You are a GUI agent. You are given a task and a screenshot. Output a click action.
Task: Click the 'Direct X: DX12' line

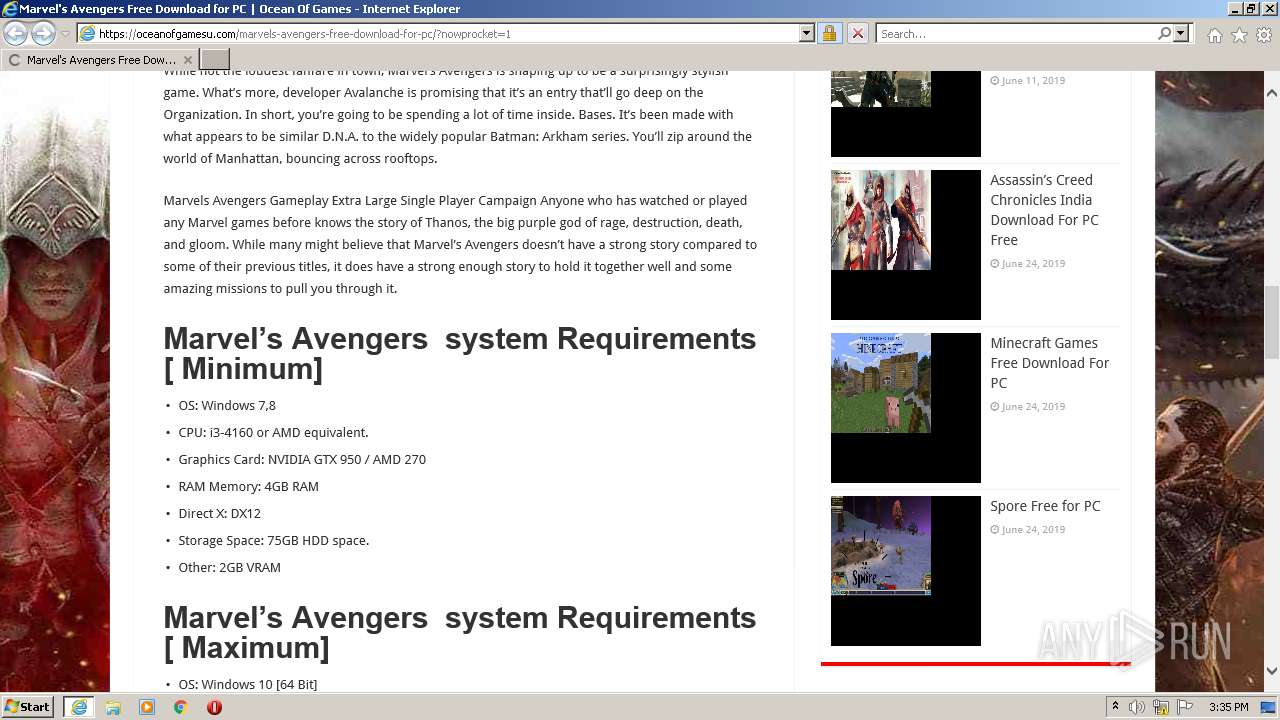[219, 513]
